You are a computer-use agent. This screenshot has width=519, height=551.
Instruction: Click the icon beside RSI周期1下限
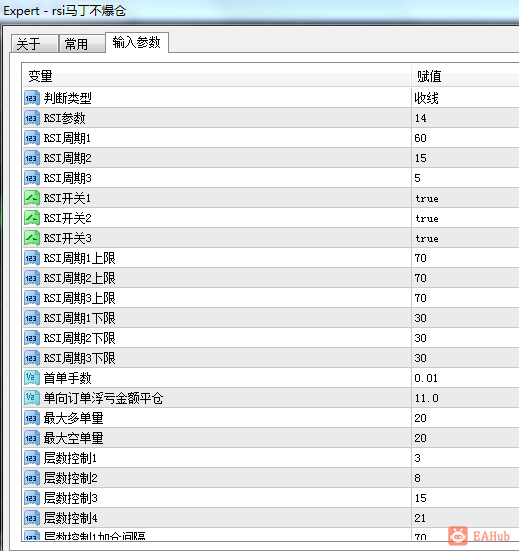tap(32, 318)
